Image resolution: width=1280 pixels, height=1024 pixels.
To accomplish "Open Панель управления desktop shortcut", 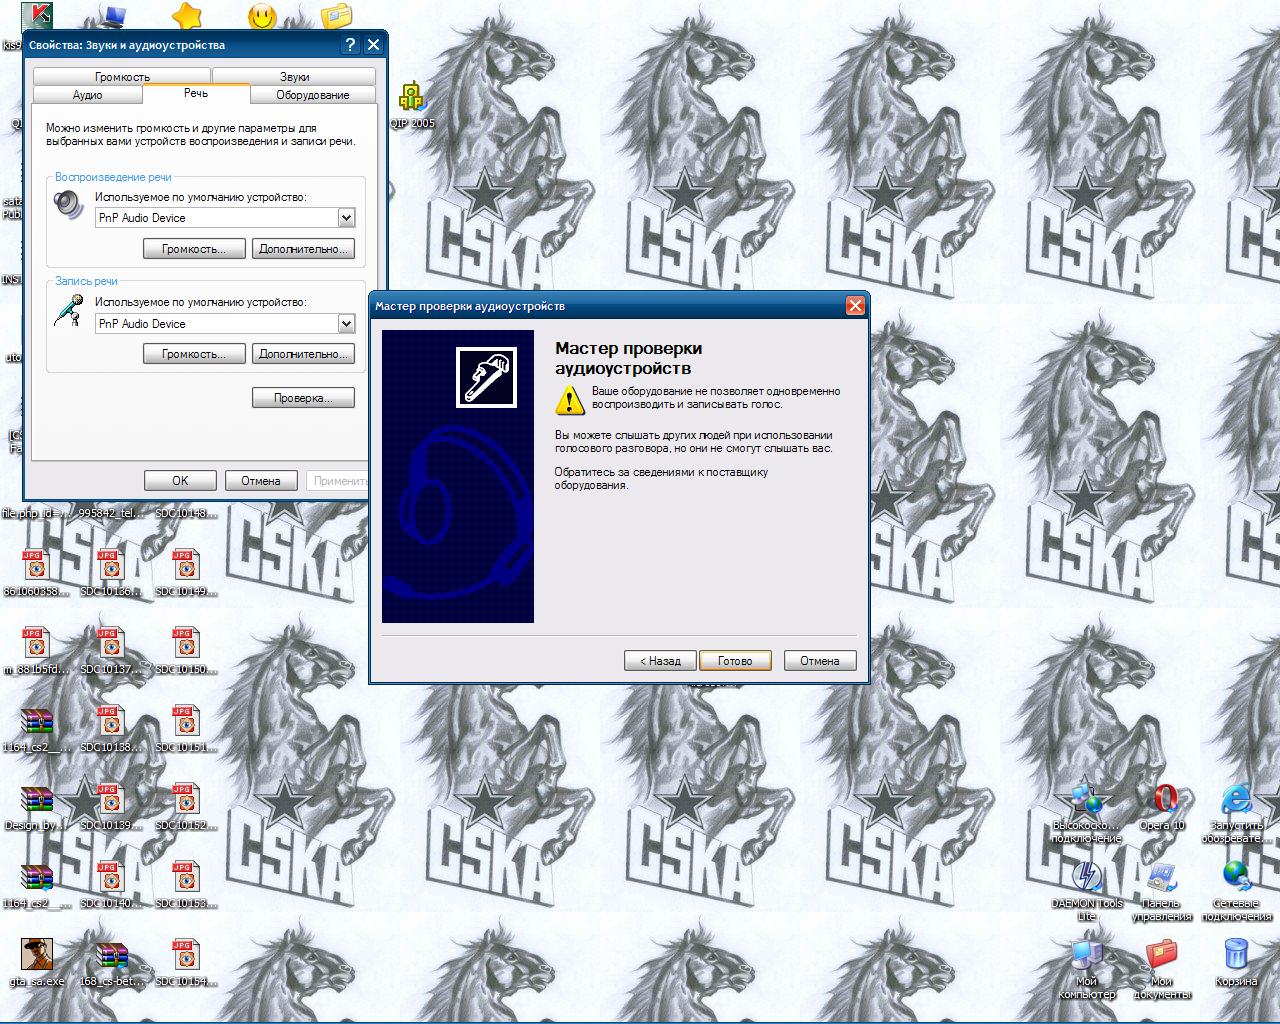I will pos(1162,878).
